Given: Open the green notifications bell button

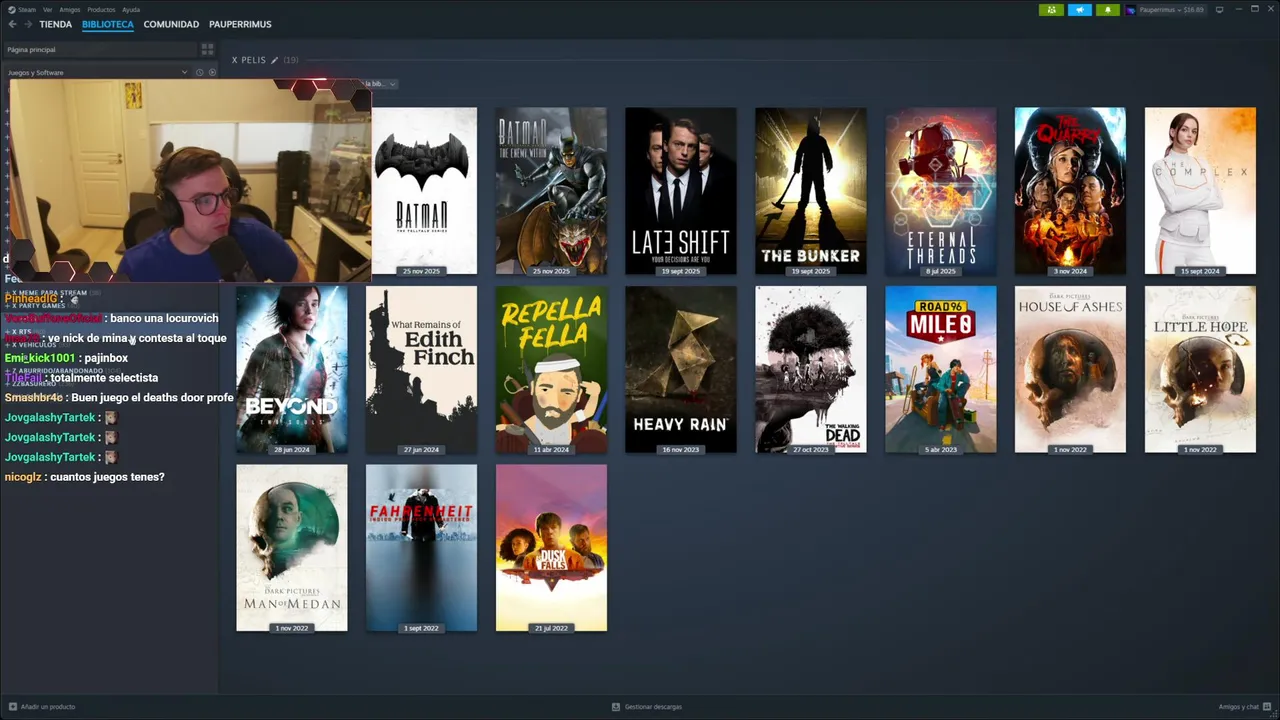Looking at the screenshot, I should [1108, 10].
